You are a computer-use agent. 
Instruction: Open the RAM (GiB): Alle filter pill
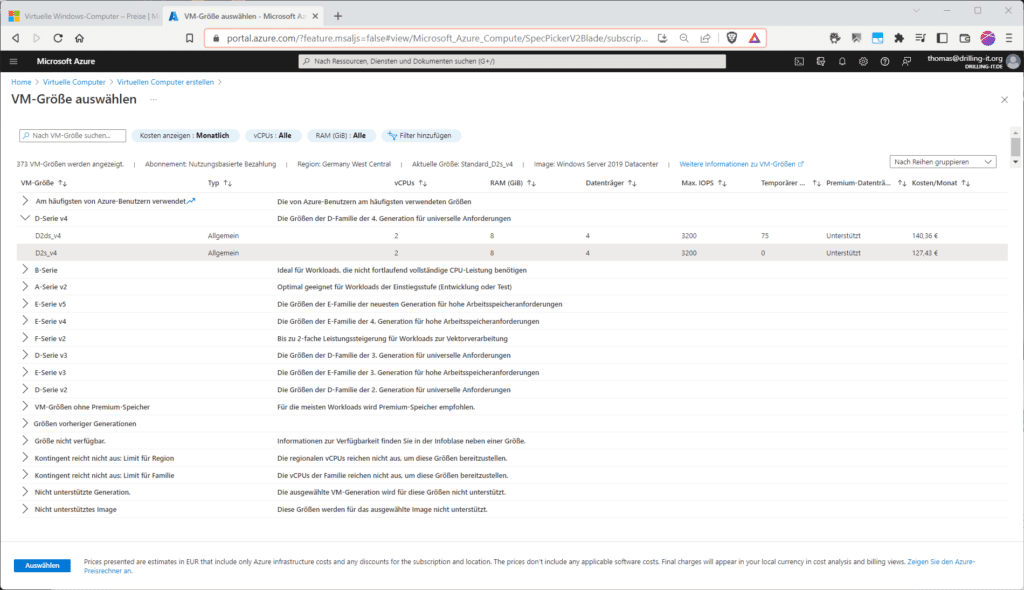340,136
